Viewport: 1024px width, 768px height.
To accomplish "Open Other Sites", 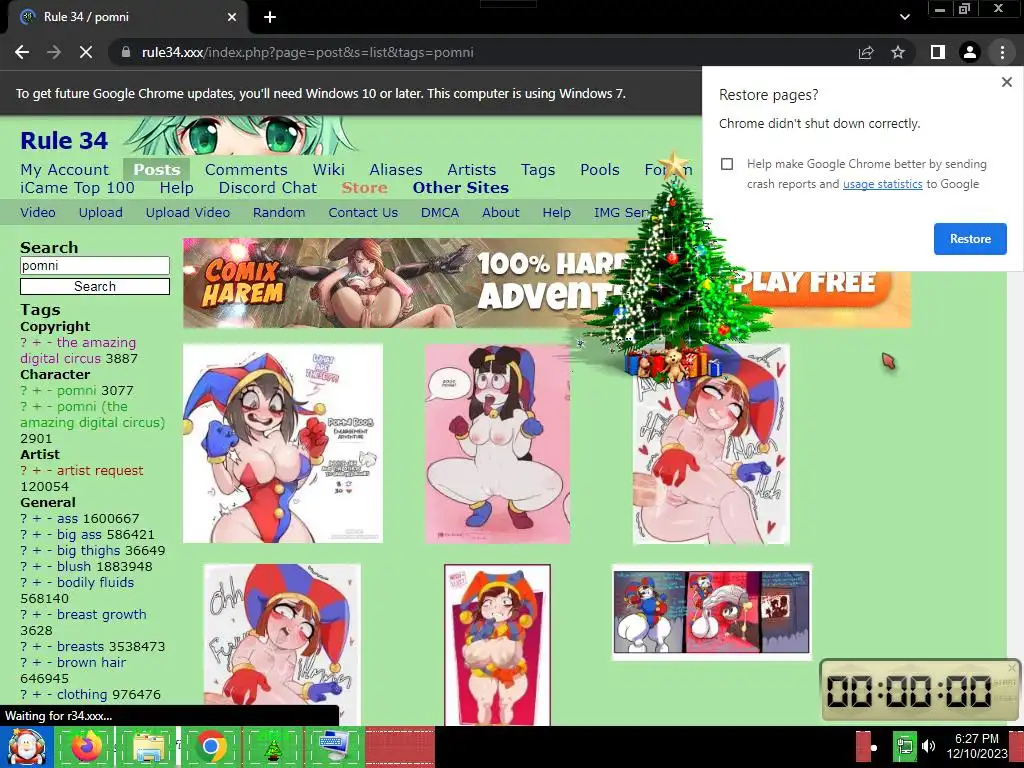I will click(460, 188).
